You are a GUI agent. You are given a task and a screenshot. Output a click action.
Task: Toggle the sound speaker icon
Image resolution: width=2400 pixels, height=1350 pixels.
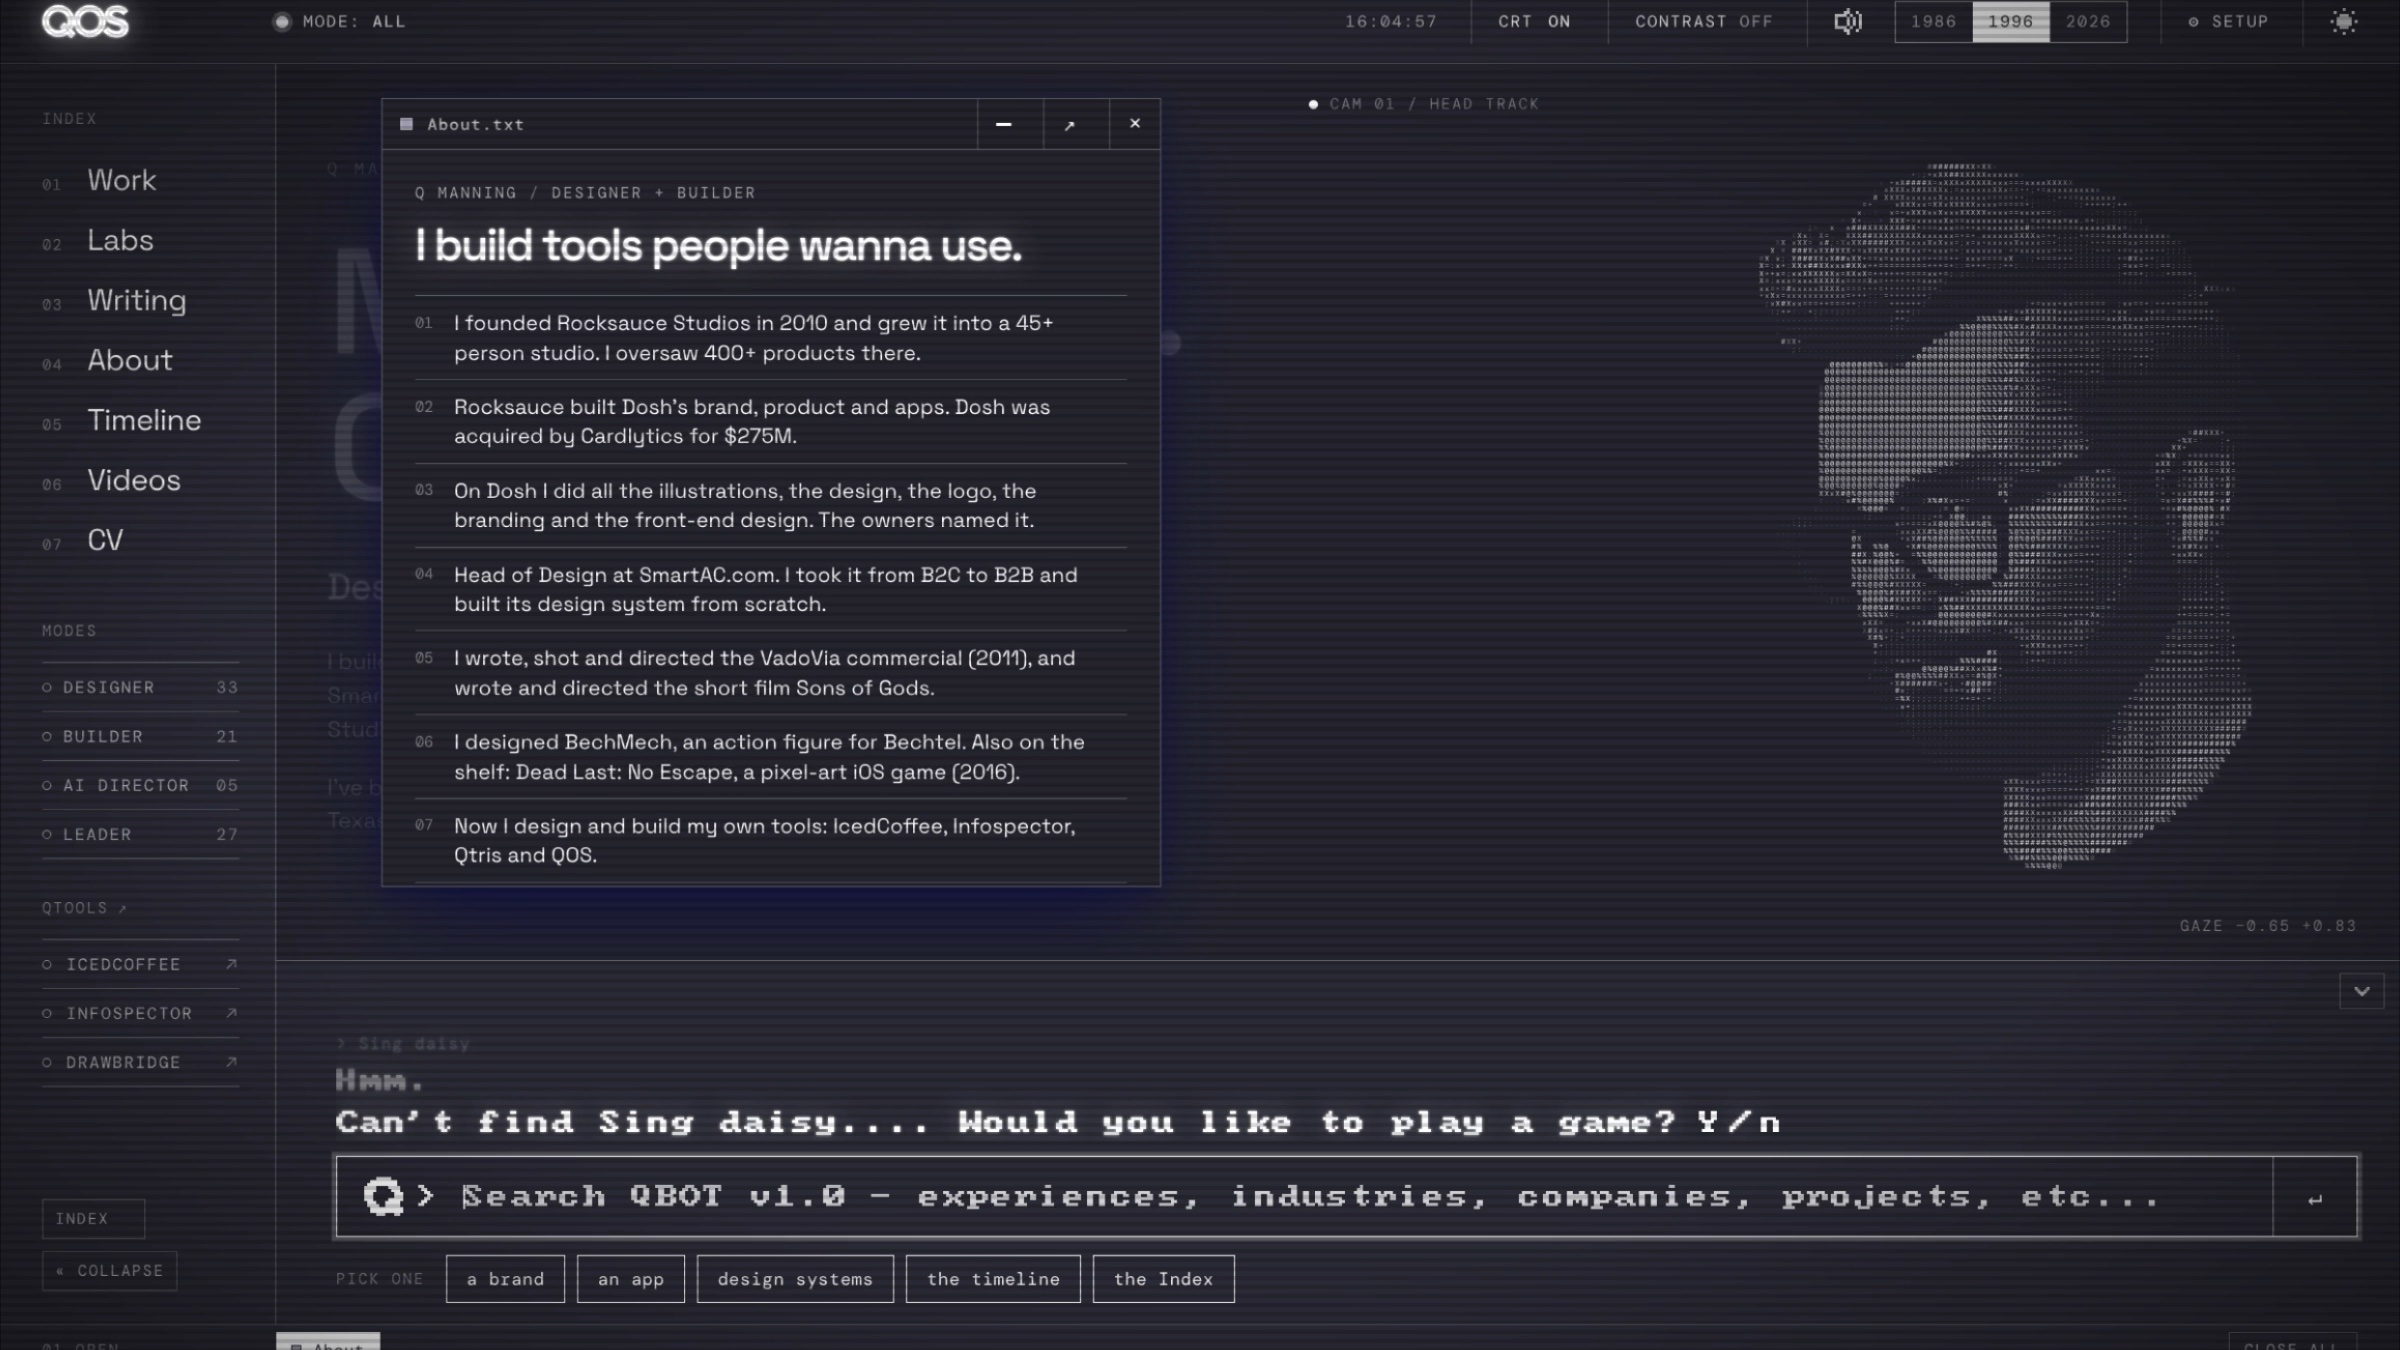coord(1848,21)
